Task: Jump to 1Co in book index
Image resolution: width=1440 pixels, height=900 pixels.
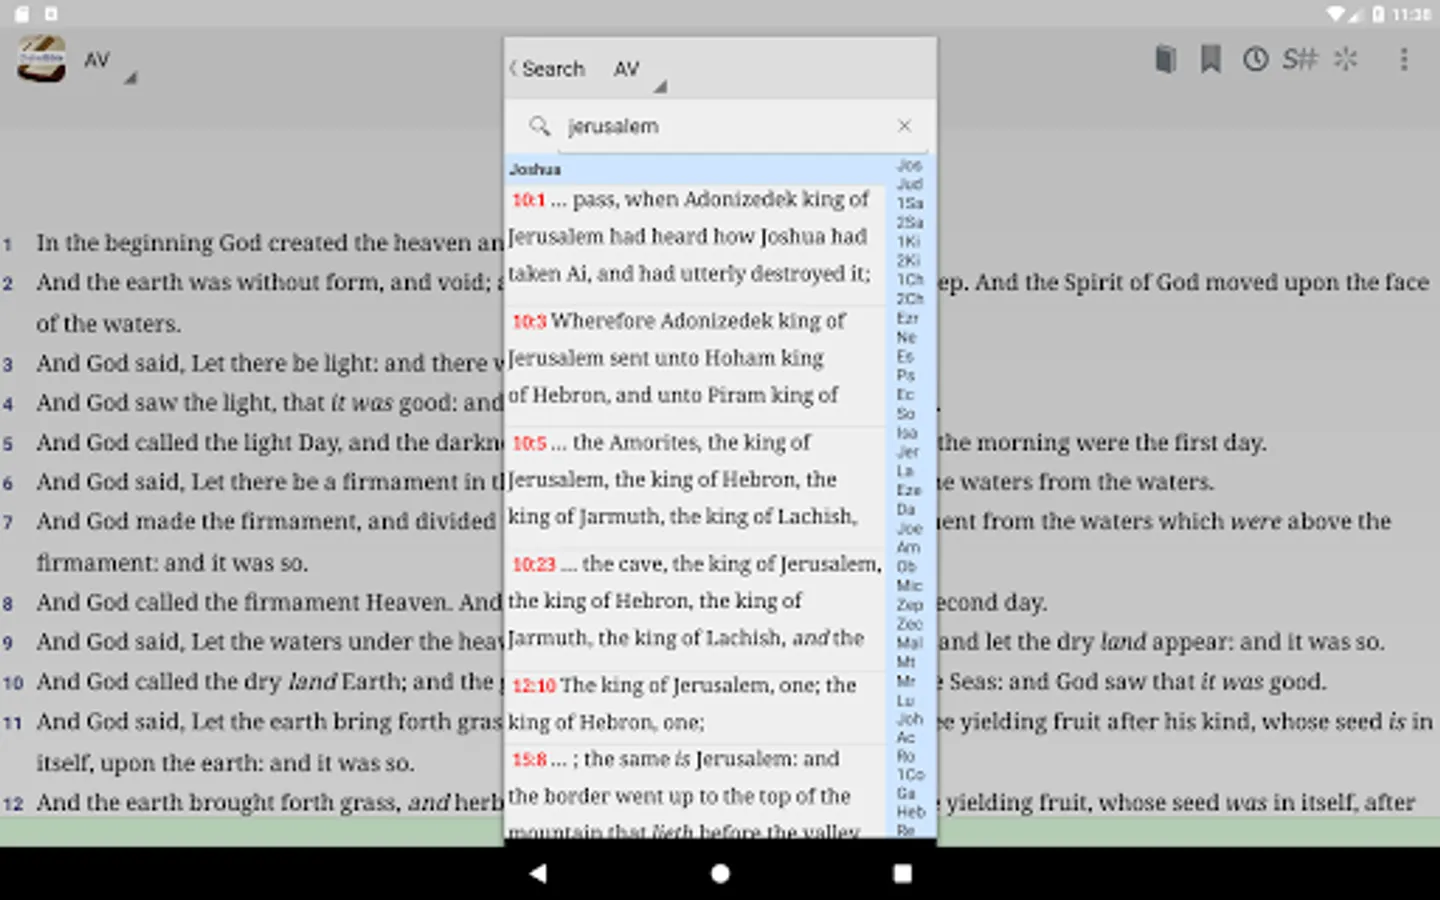Action: click(910, 775)
